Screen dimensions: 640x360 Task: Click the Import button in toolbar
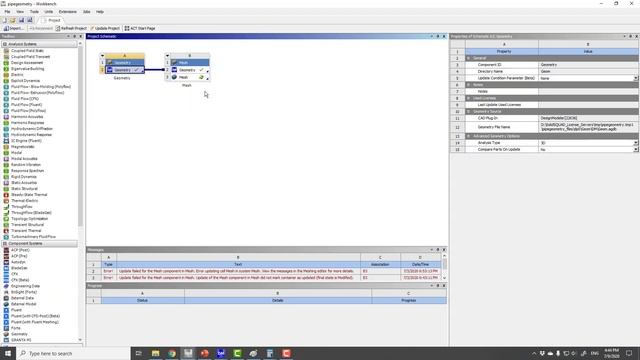pos(13,28)
